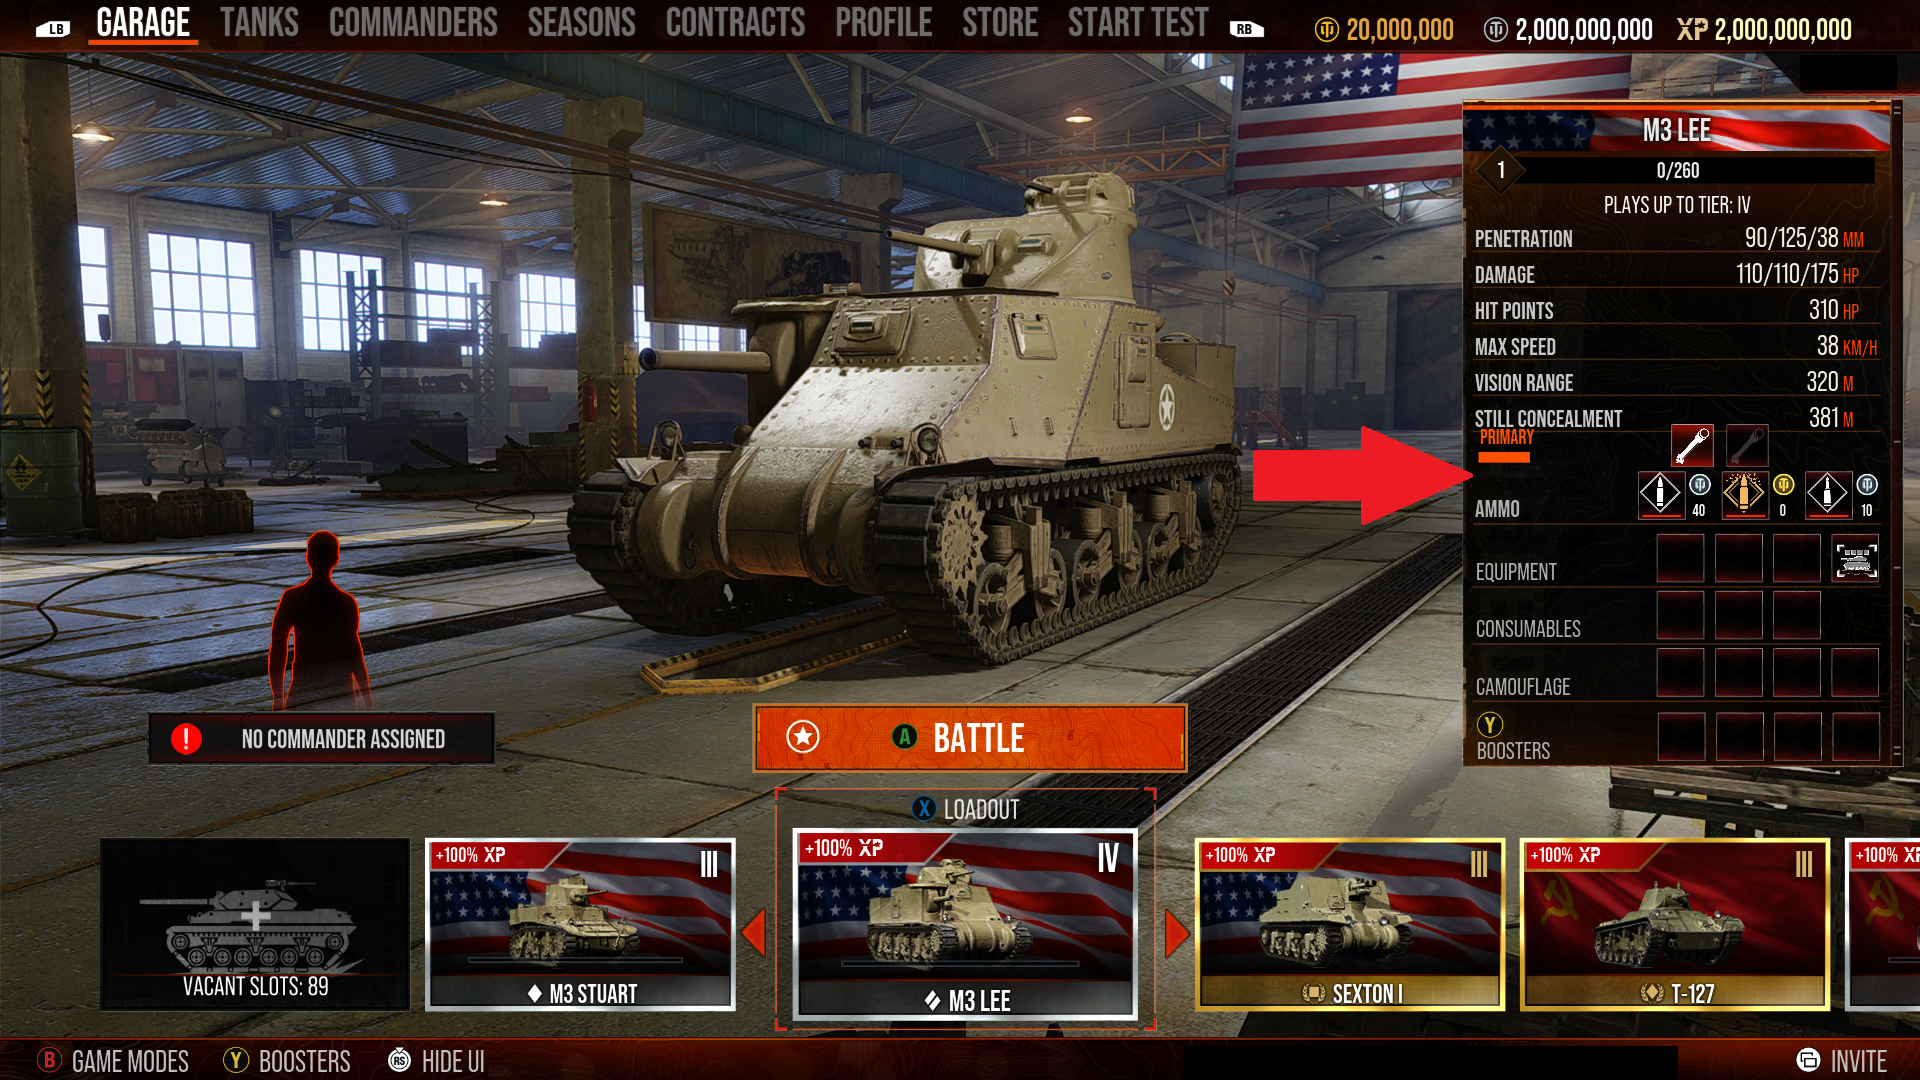Show next tank with right arrow

coord(1177,934)
